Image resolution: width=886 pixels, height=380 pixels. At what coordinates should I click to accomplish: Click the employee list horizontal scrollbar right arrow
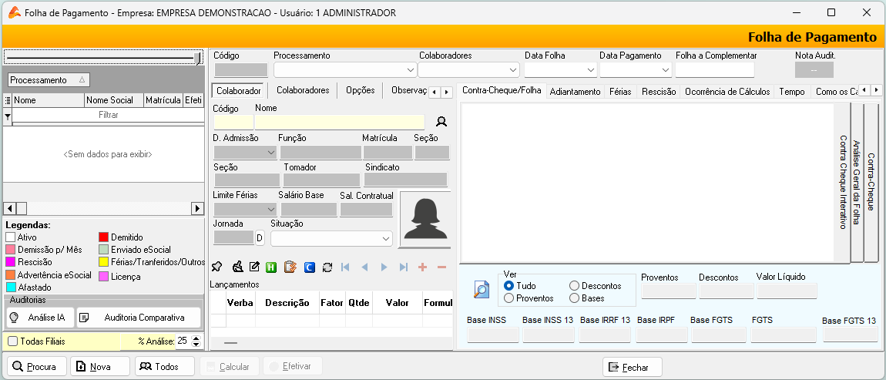197,208
